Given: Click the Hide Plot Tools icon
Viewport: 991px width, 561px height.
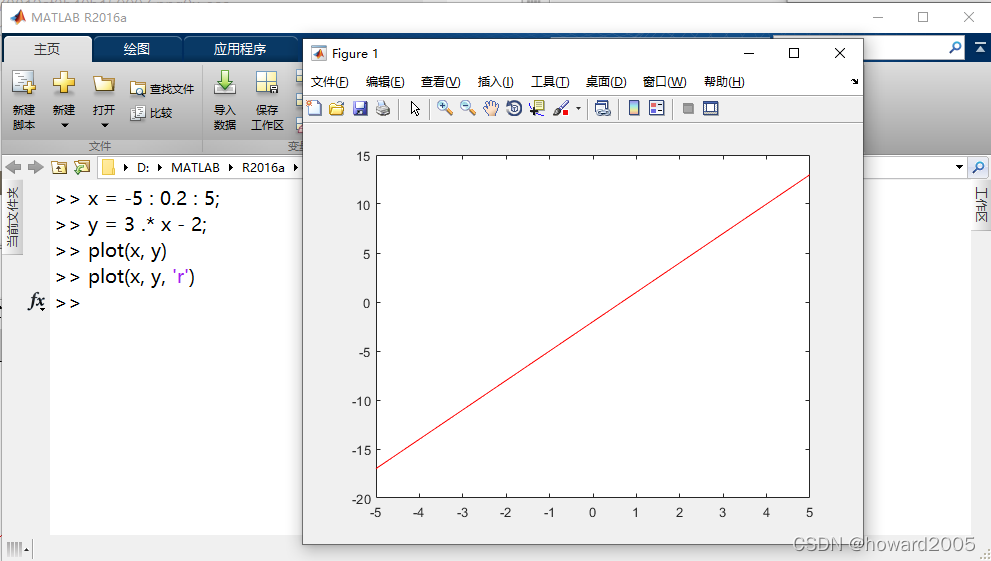Looking at the screenshot, I should (x=688, y=109).
